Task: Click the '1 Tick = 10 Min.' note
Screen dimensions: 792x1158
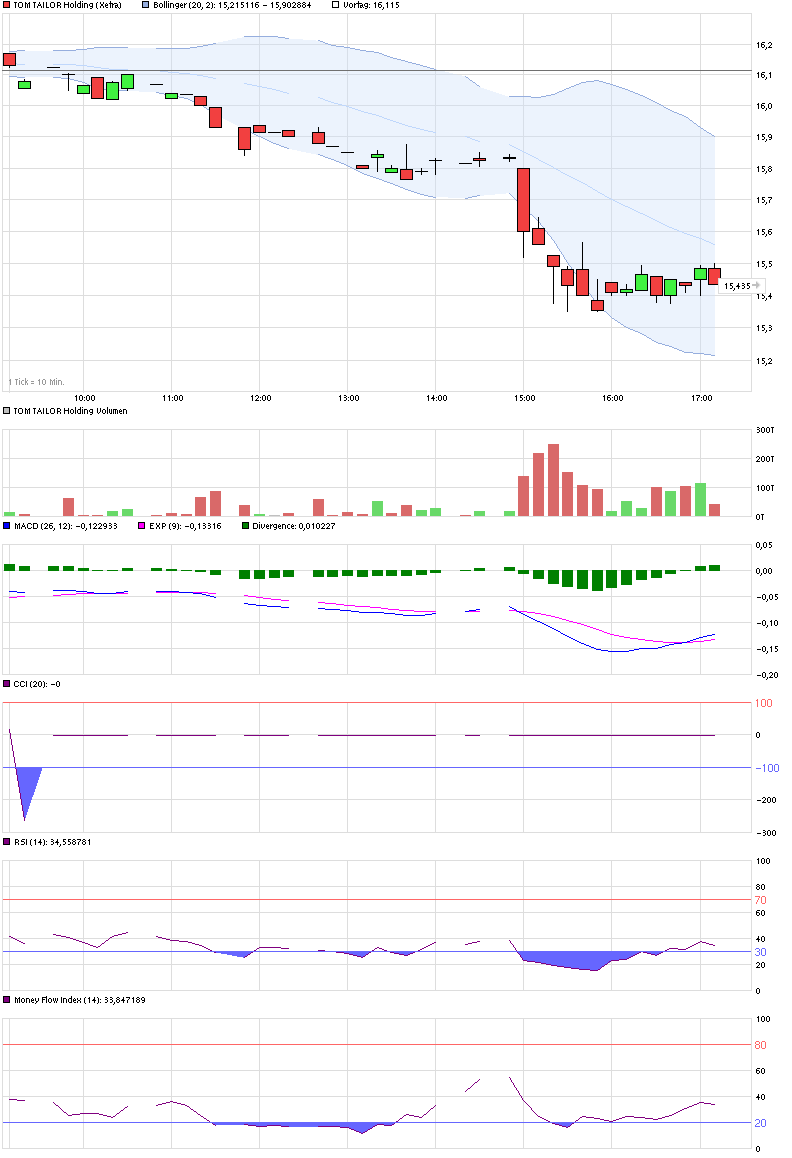Action: click(36, 382)
